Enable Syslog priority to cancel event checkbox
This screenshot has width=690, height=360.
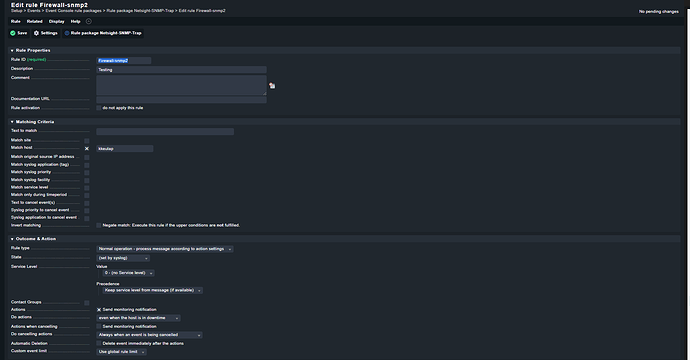point(87,211)
